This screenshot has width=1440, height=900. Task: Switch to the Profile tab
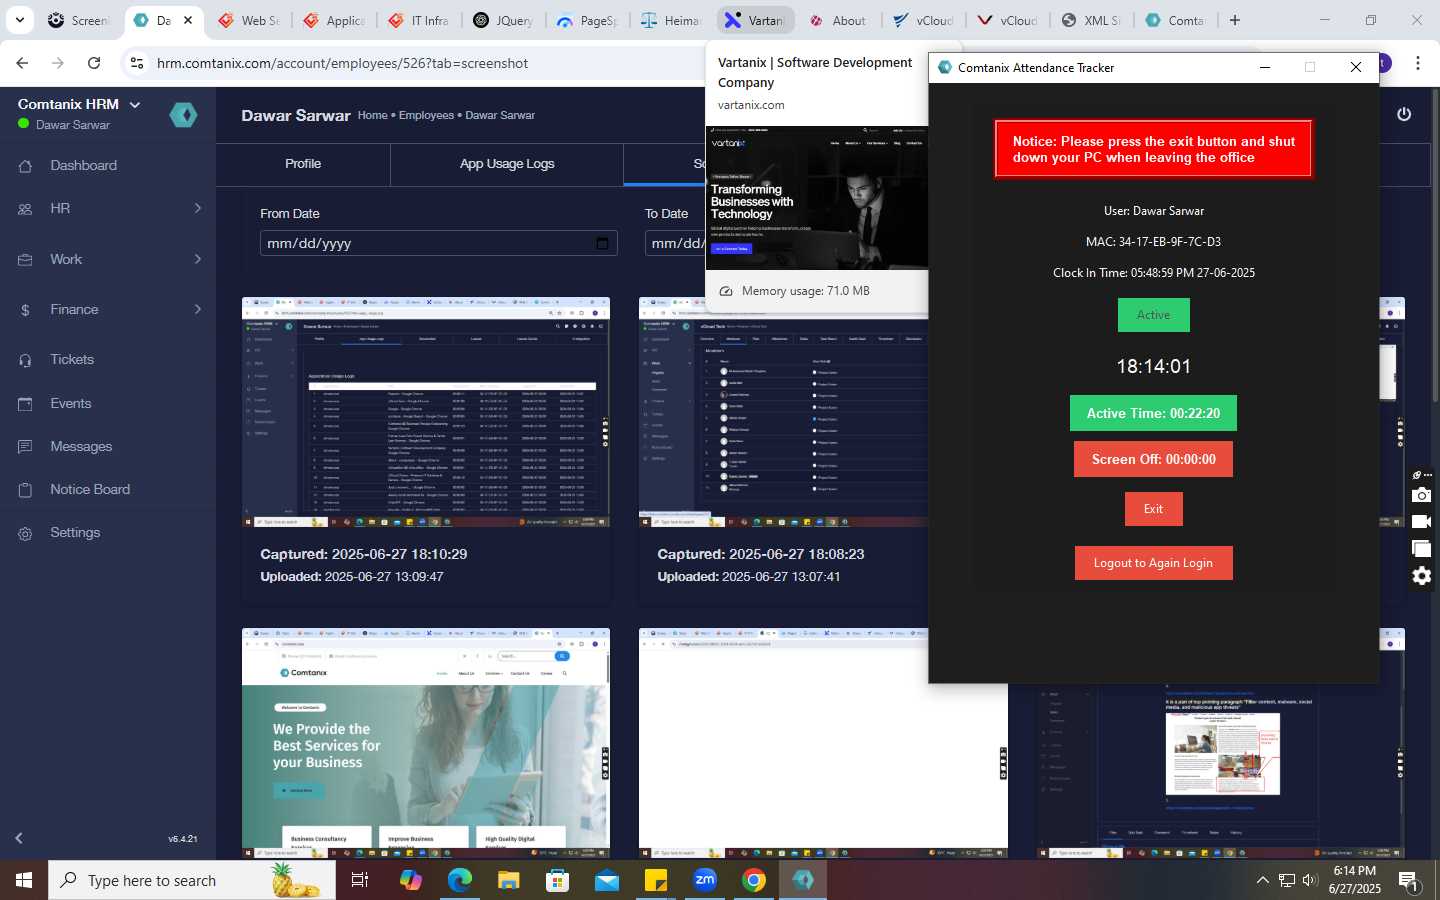(303, 164)
